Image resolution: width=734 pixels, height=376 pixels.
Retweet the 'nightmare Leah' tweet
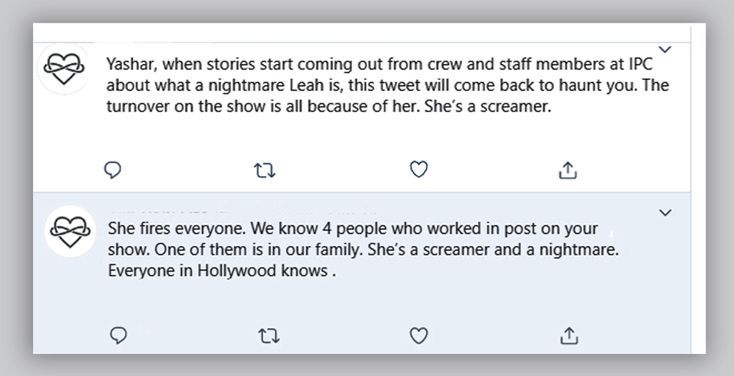click(x=264, y=170)
